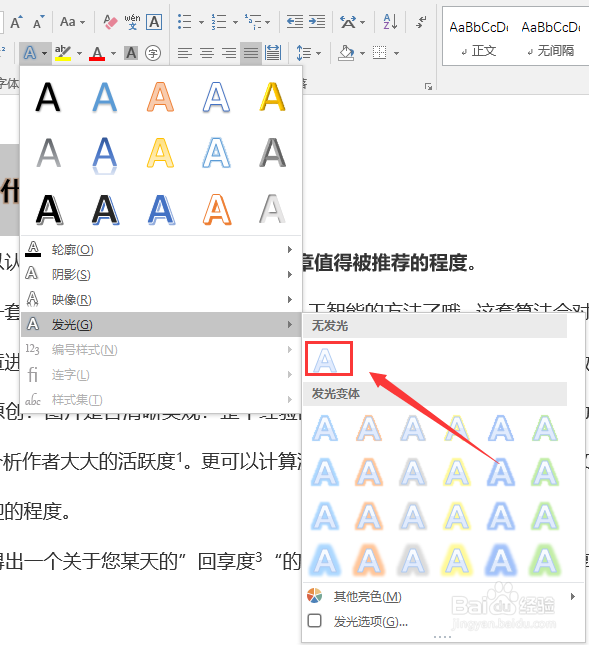Open the font color dropdown arrow

(114, 53)
